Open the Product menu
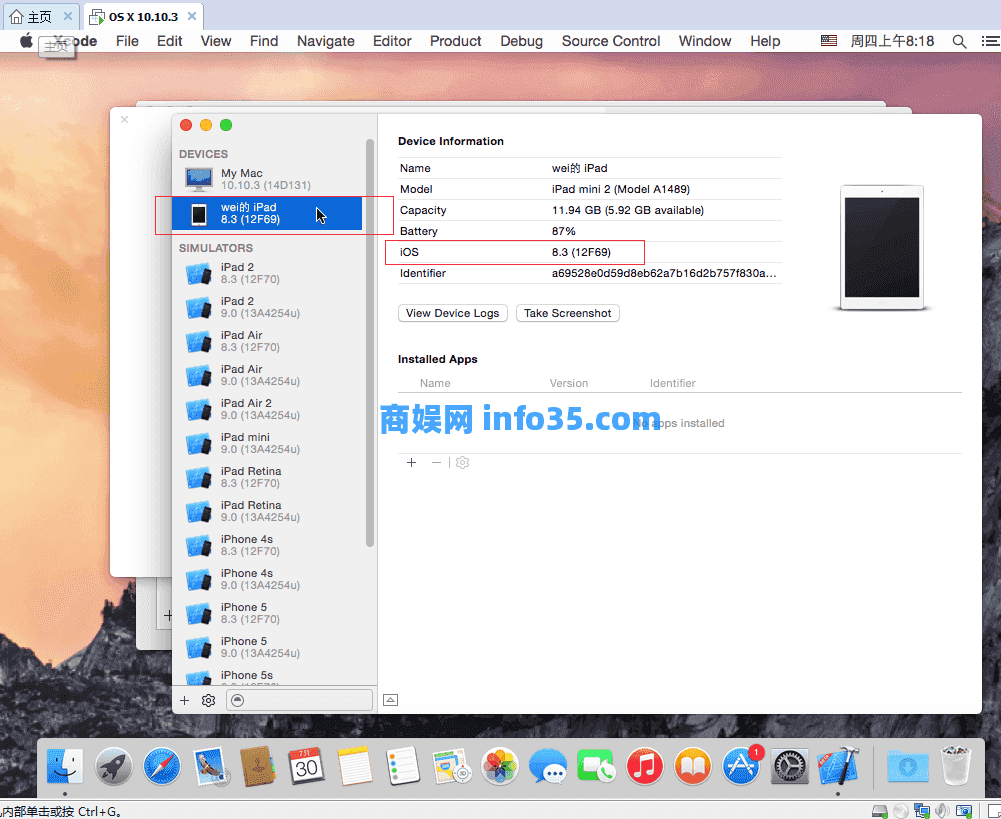Image resolution: width=1001 pixels, height=819 pixels. coord(455,41)
